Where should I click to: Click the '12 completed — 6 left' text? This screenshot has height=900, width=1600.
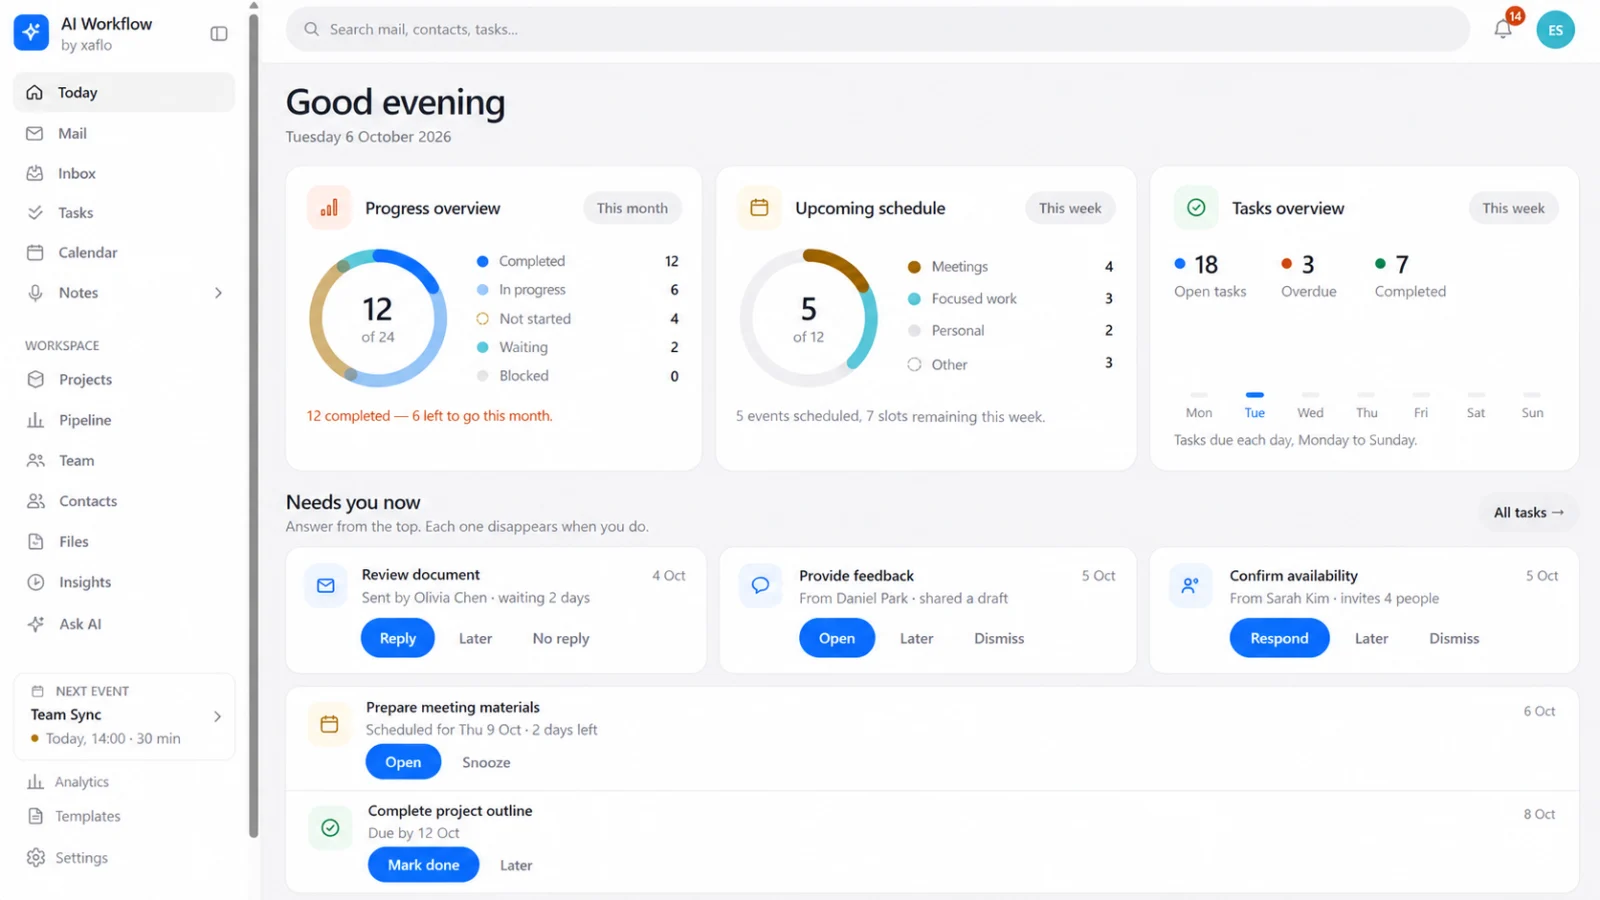click(x=429, y=416)
